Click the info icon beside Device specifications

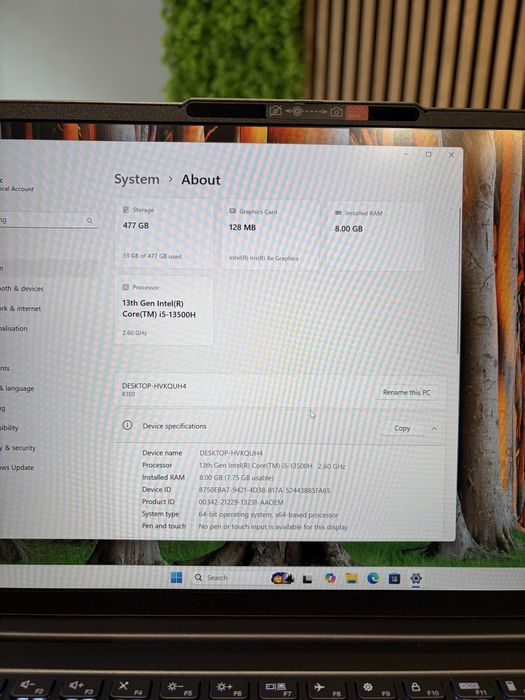[127, 425]
